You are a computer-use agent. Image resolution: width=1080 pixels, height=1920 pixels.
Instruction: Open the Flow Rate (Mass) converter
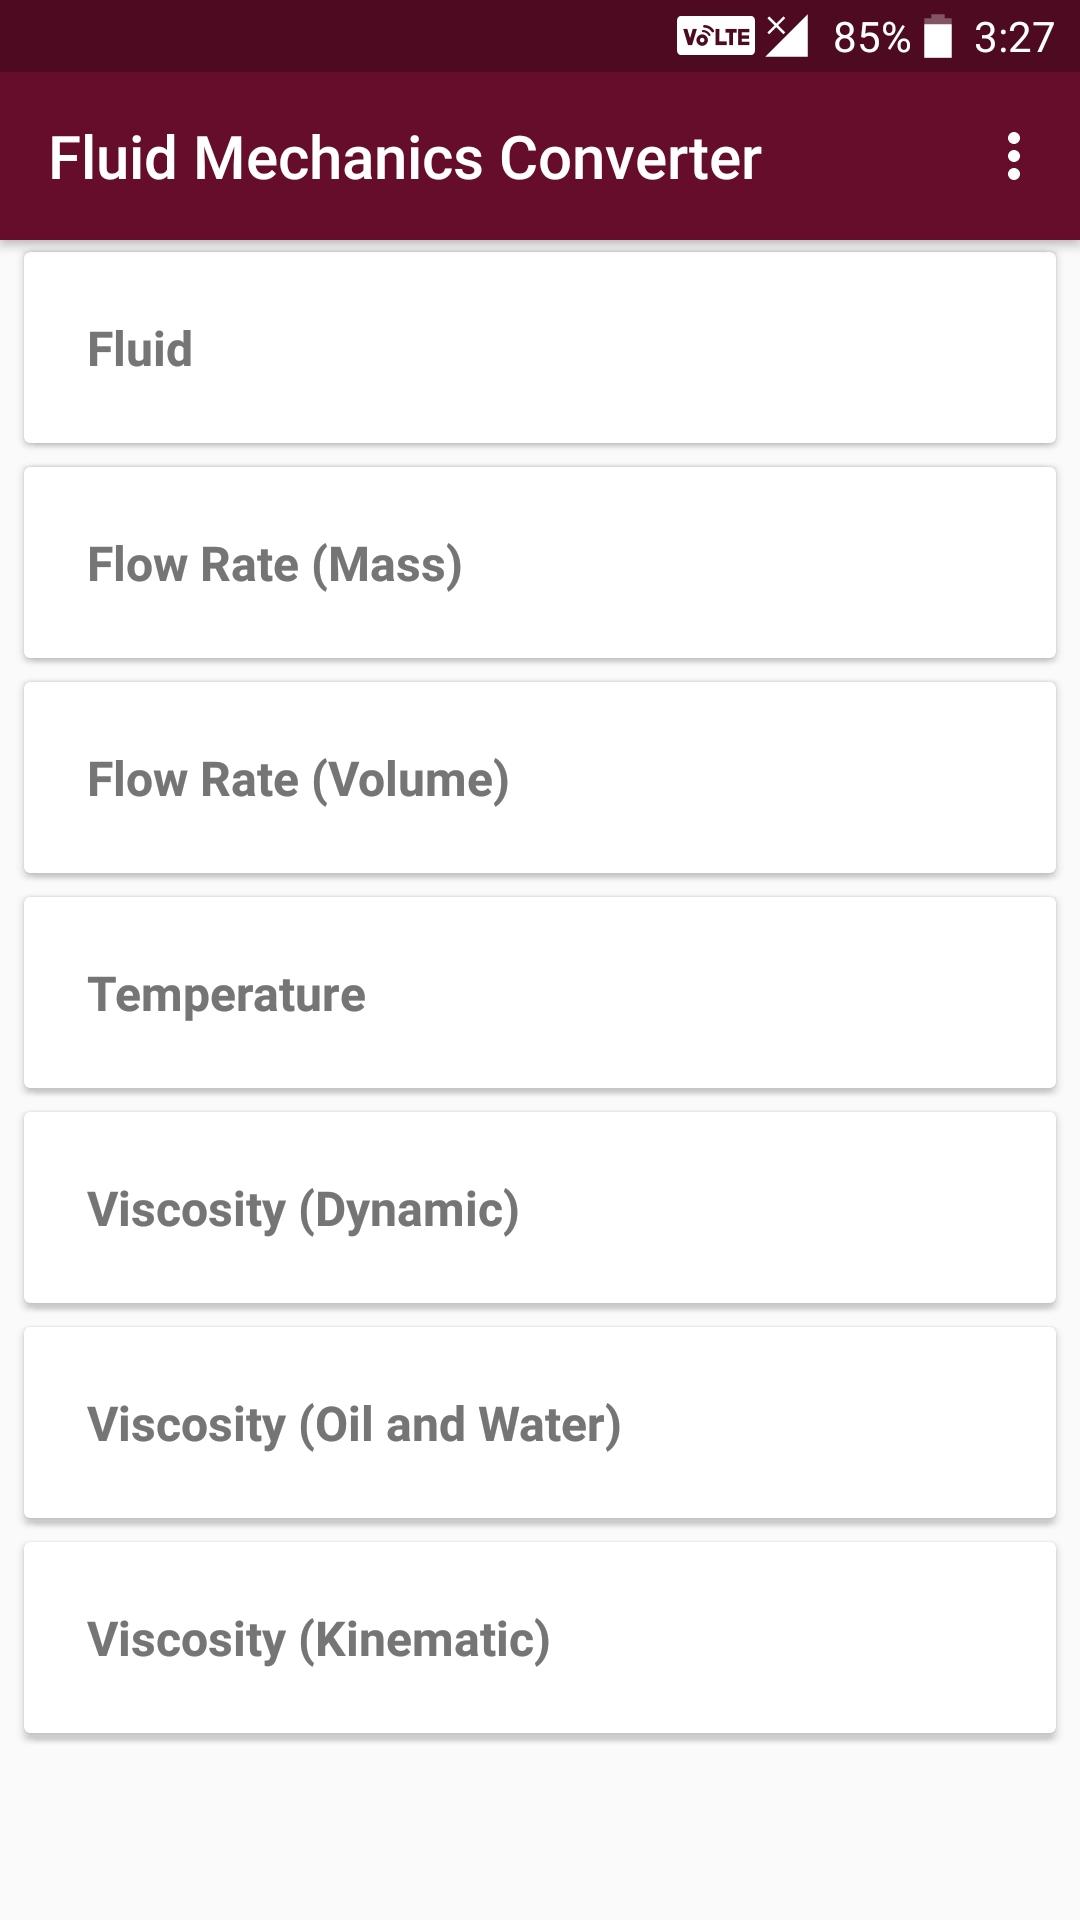(x=540, y=562)
